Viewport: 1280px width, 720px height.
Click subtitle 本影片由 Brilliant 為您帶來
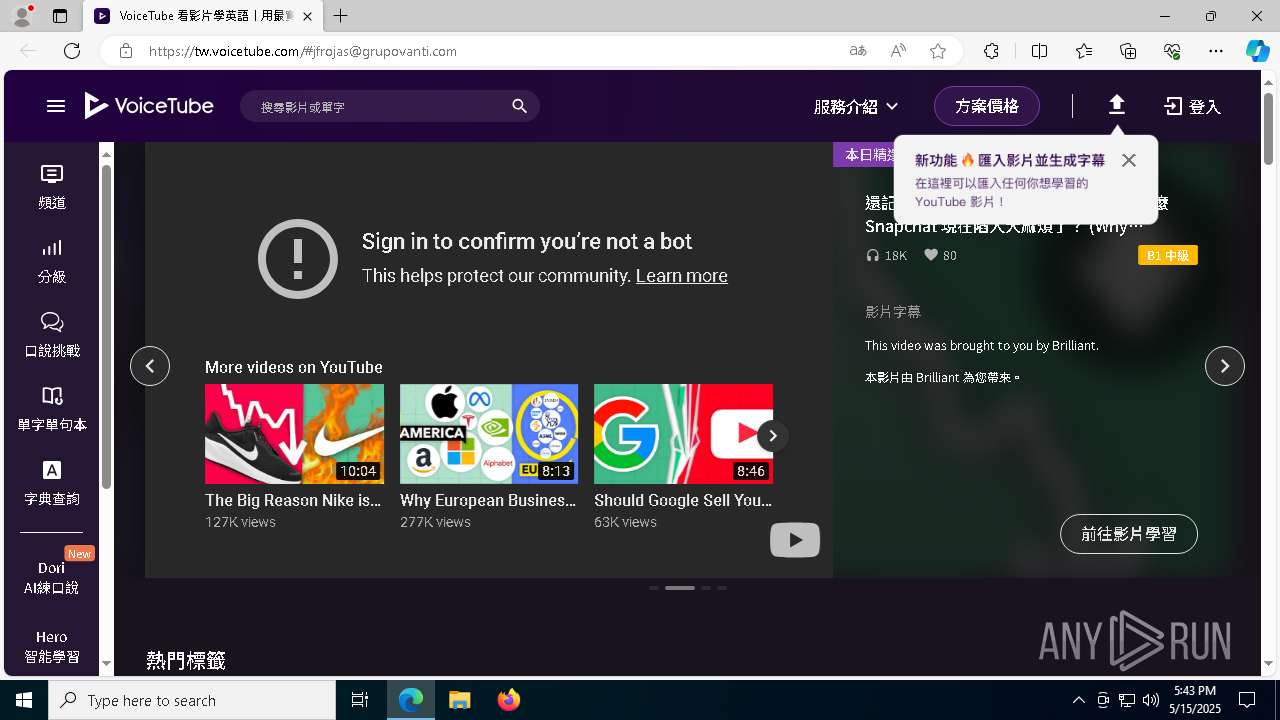tap(942, 378)
